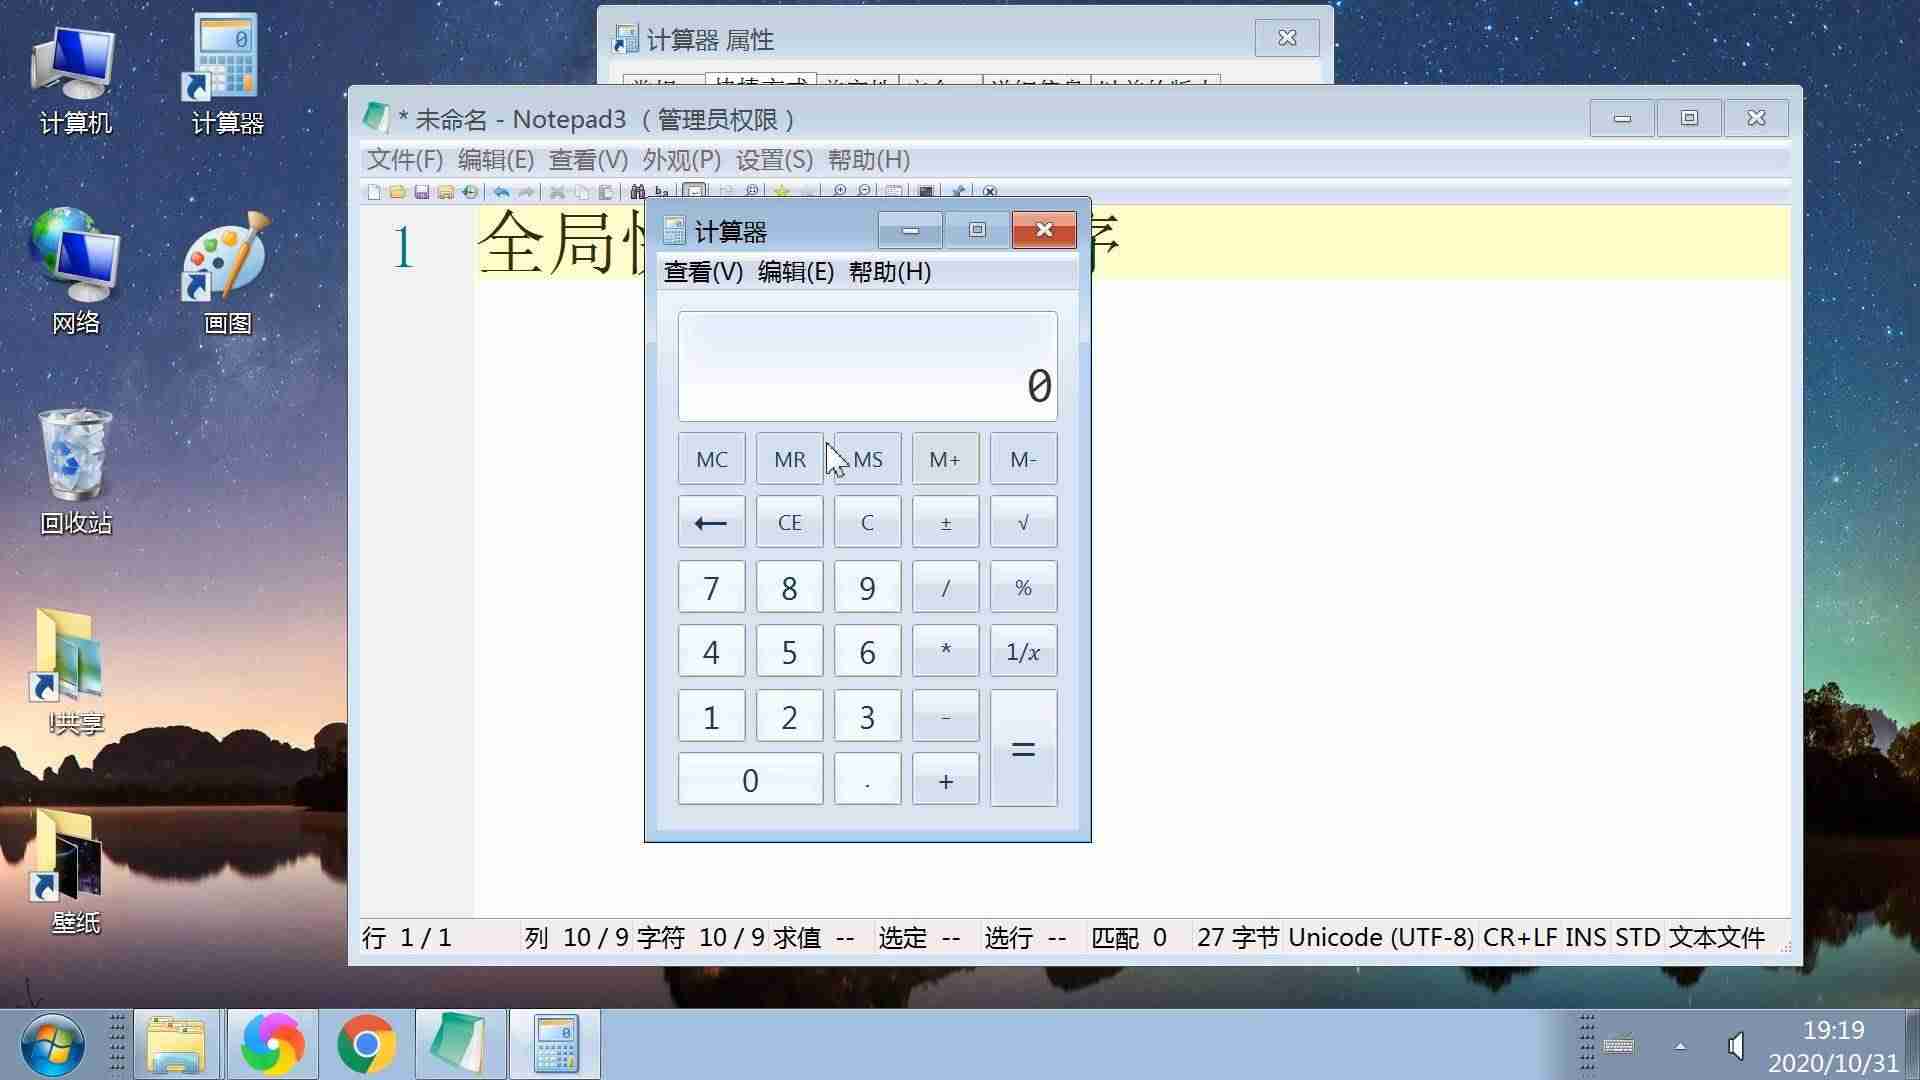Open the 计算机 desktop icon
Screen dimensions: 1920x1080
click(75, 78)
